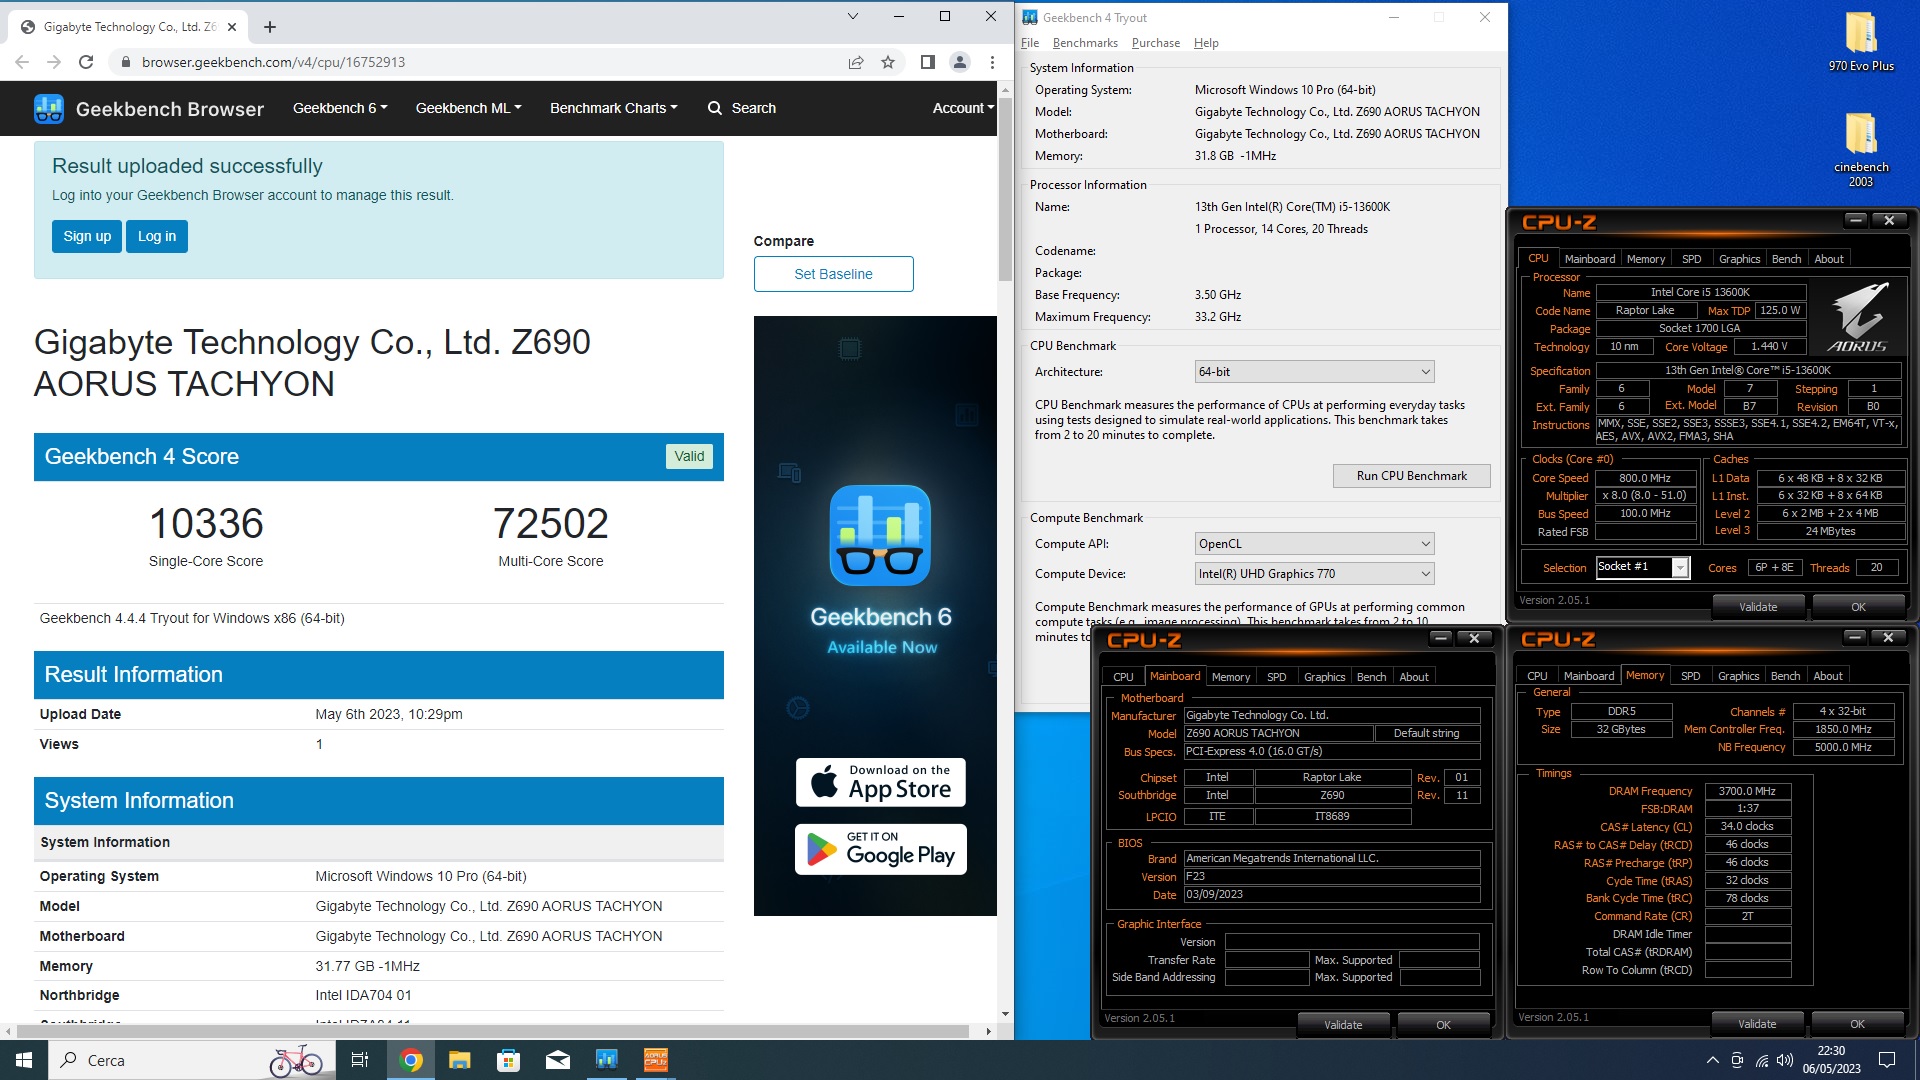Image resolution: width=1920 pixels, height=1080 pixels.
Task: Expand Benchmark Charts dropdown
Action: [x=613, y=108]
